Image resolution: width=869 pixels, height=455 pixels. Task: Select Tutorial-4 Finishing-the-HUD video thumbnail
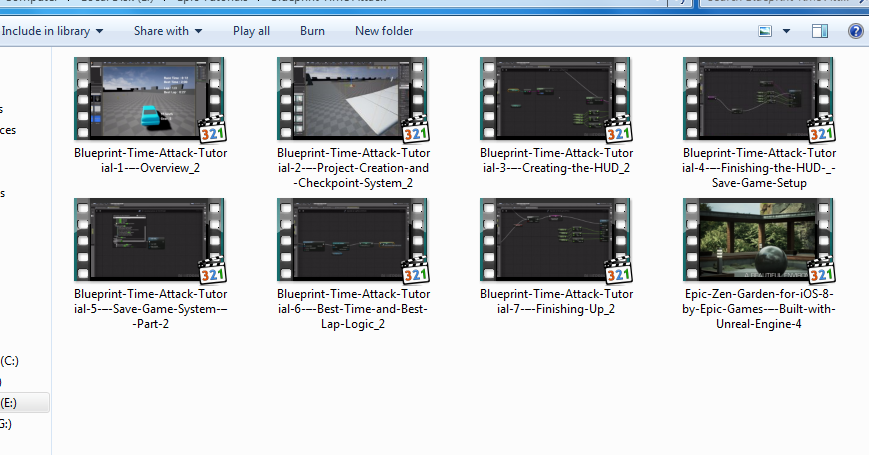click(758, 99)
